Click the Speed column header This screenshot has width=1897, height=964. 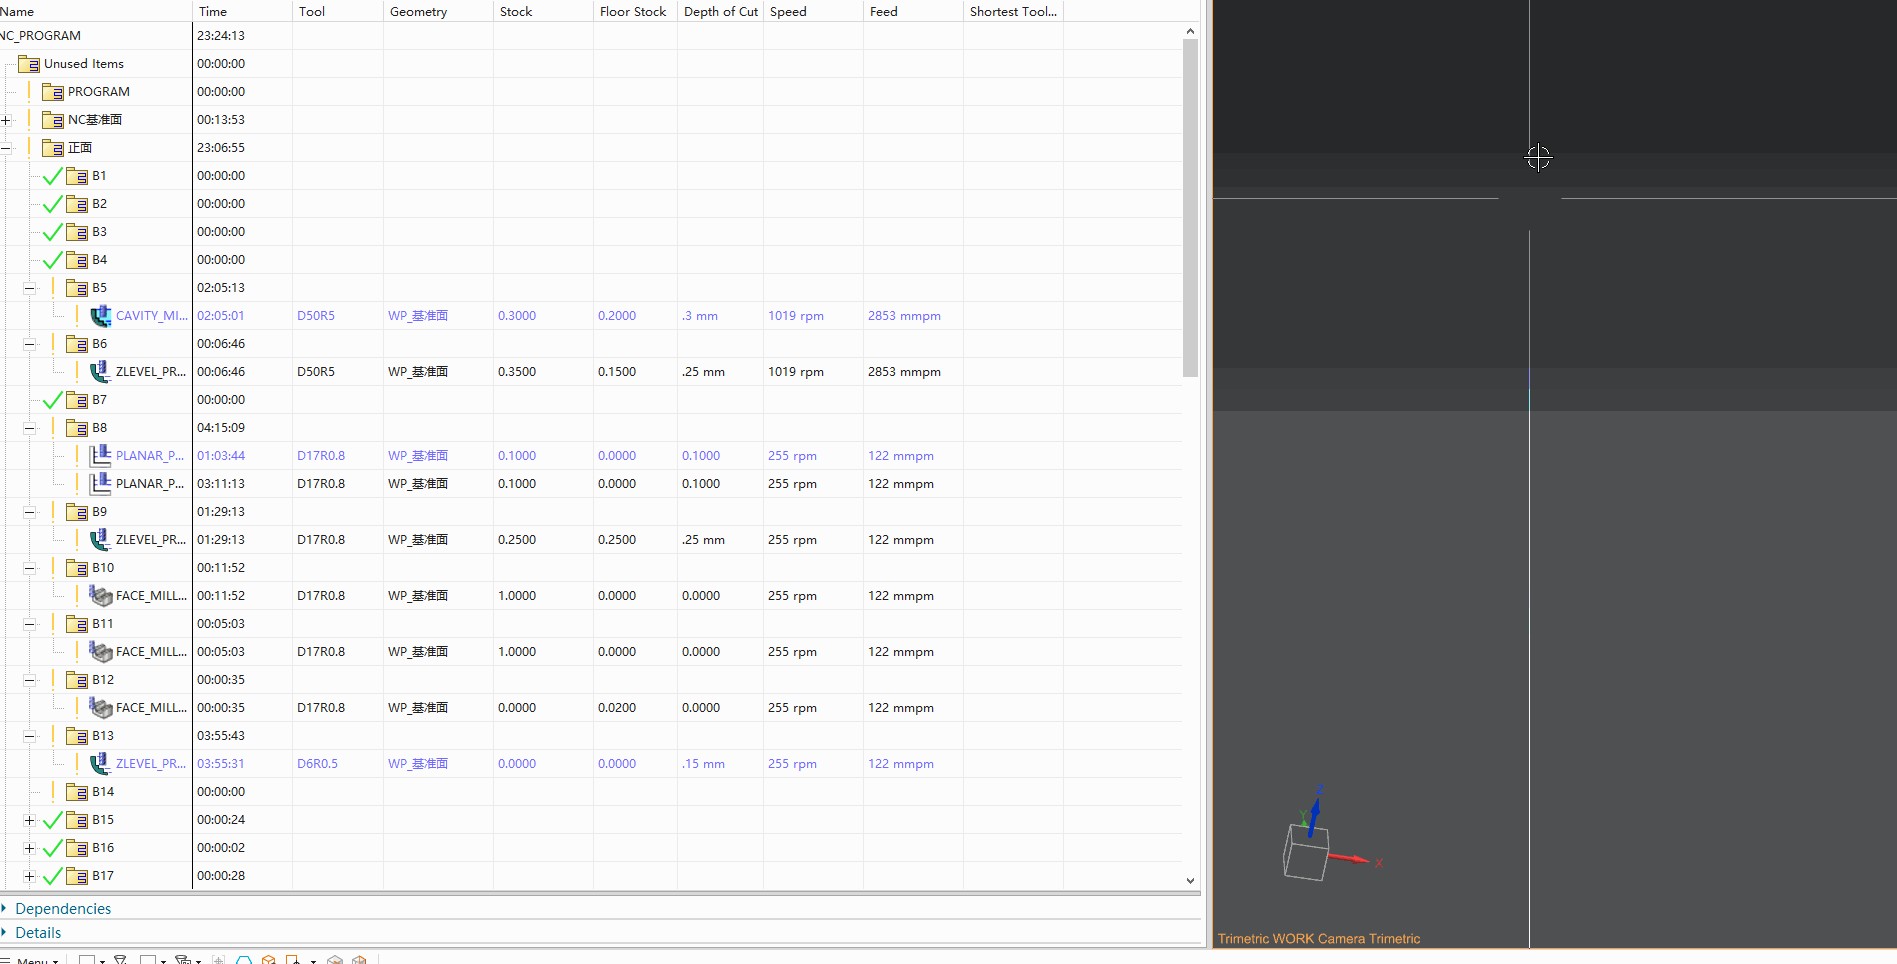click(x=813, y=11)
